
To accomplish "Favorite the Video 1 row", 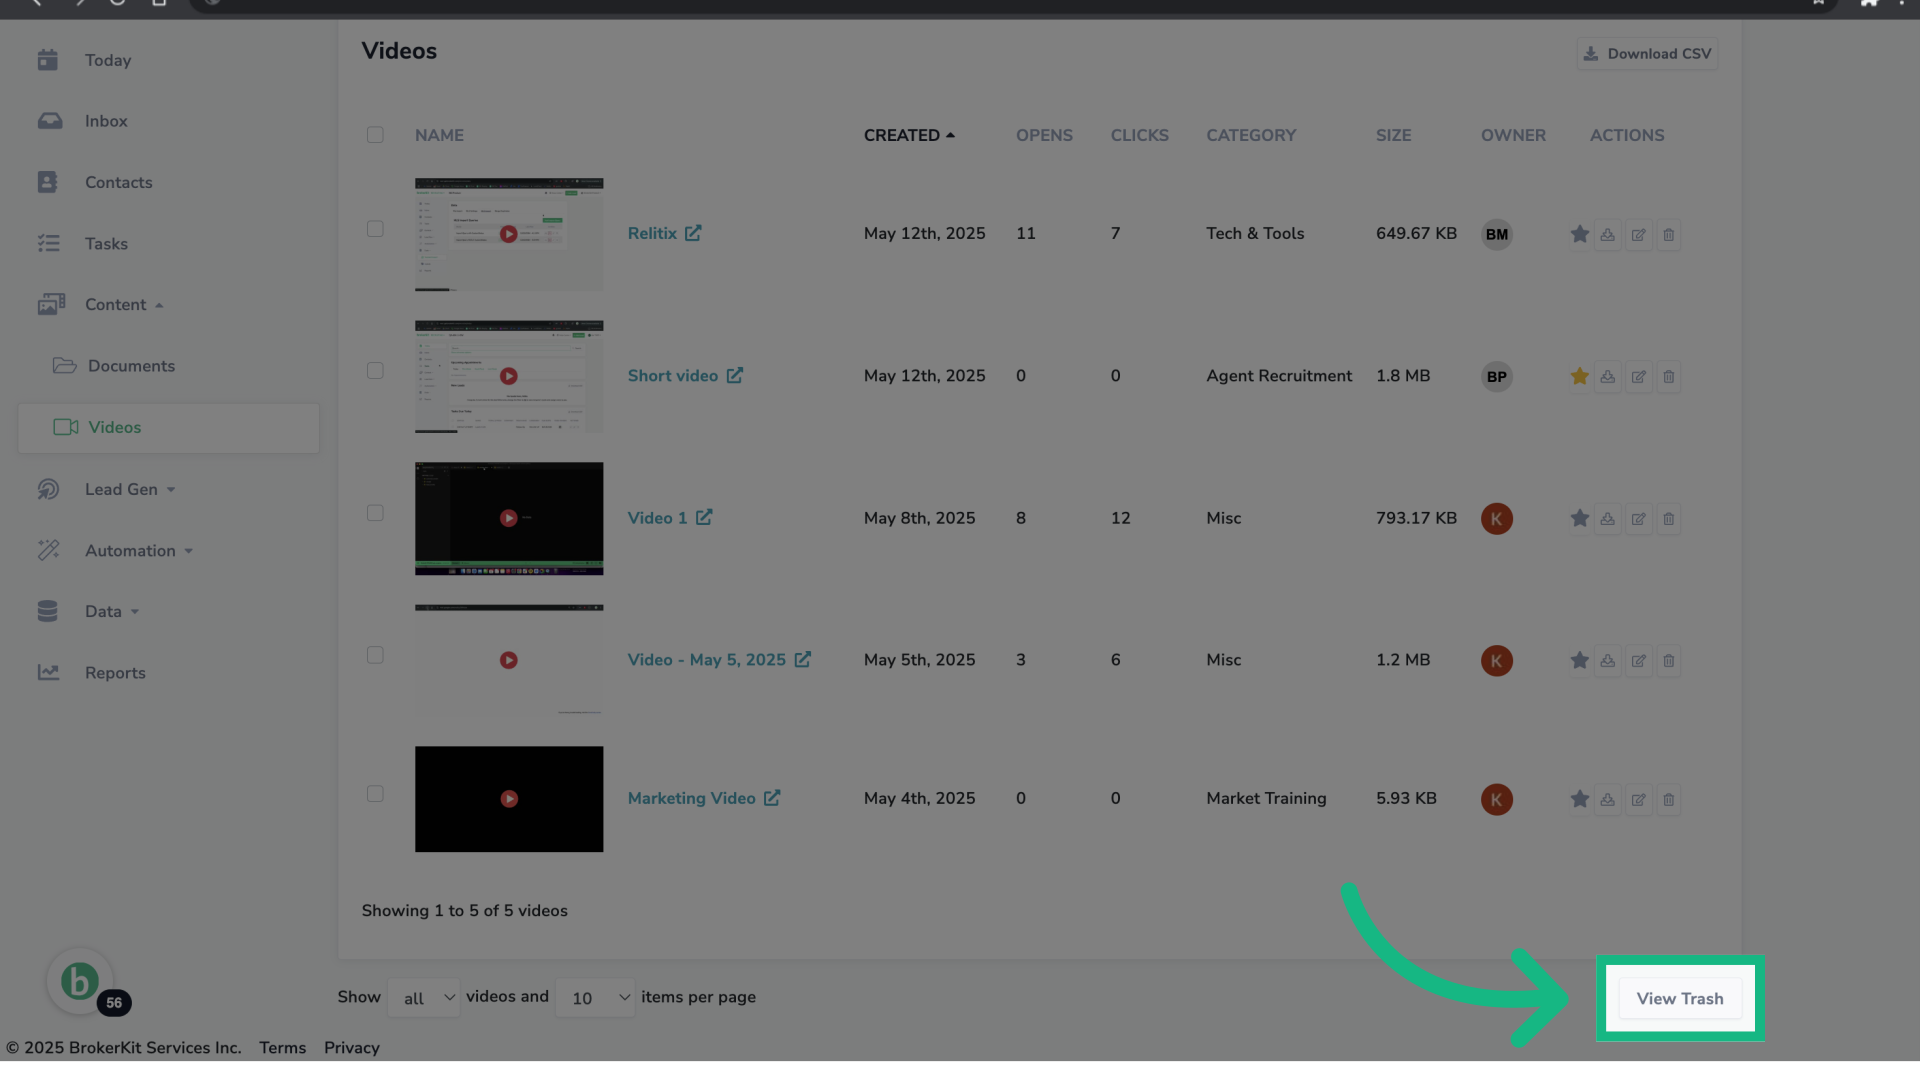I will [1579, 518].
